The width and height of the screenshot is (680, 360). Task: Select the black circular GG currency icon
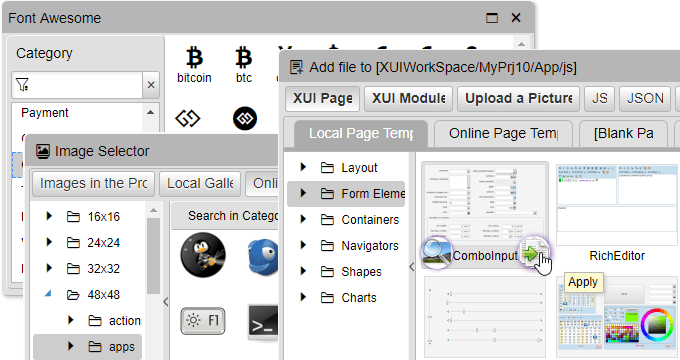point(245,118)
